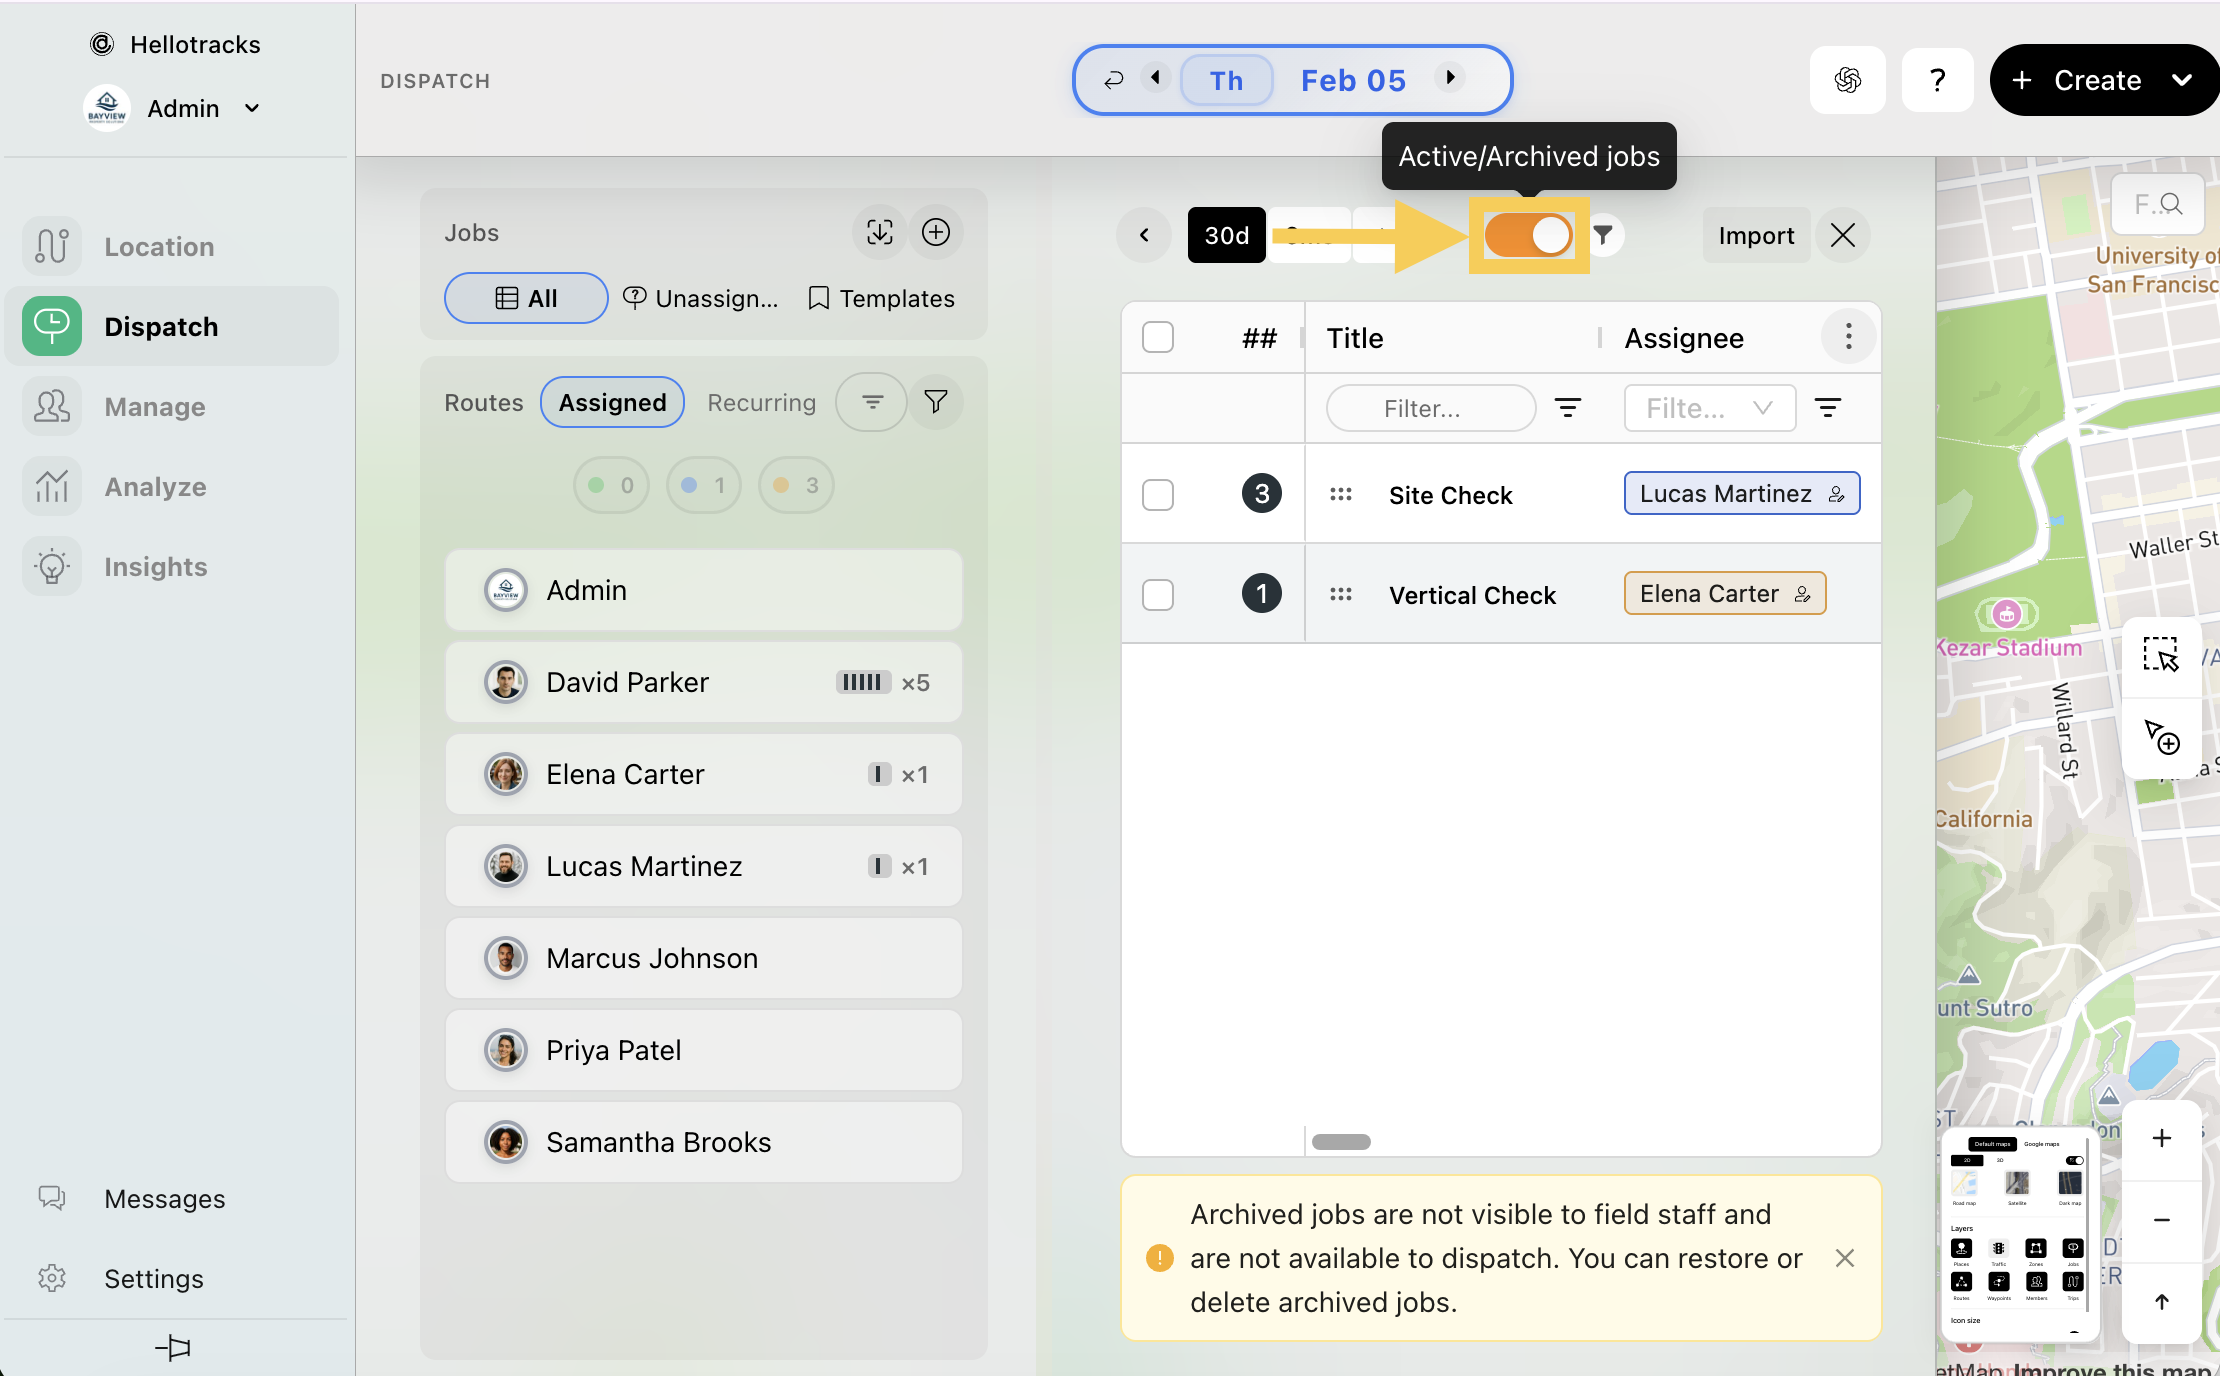Open the Analyze menu item

pos(155,487)
